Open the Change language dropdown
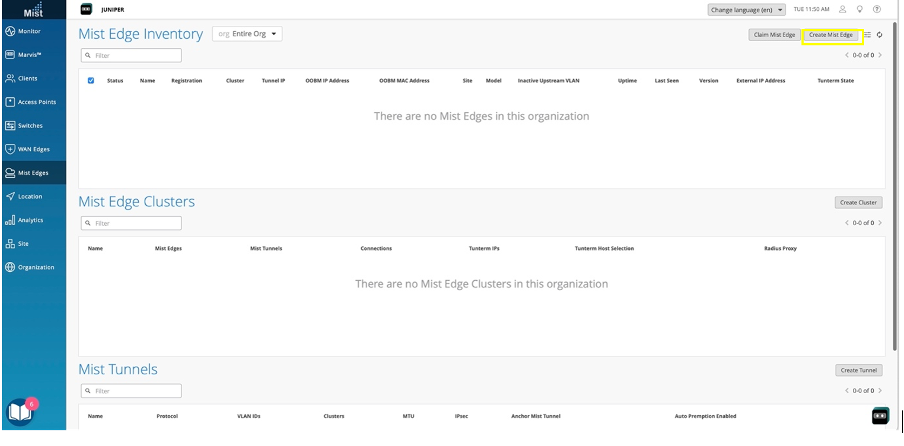This screenshot has width=904, height=446. 746,10
